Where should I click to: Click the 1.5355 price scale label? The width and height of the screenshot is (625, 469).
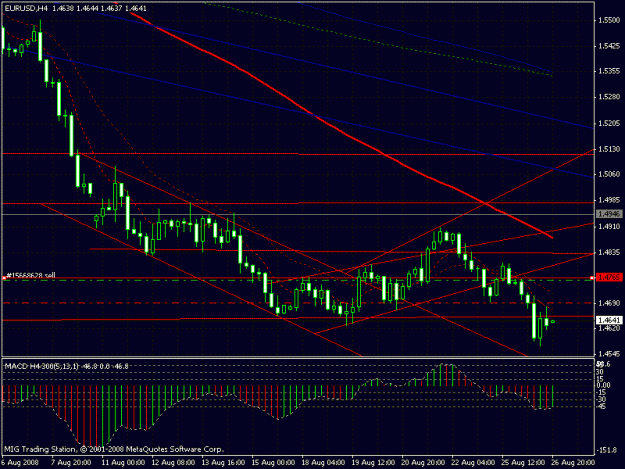pyautogui.click(x=609, y=71)
